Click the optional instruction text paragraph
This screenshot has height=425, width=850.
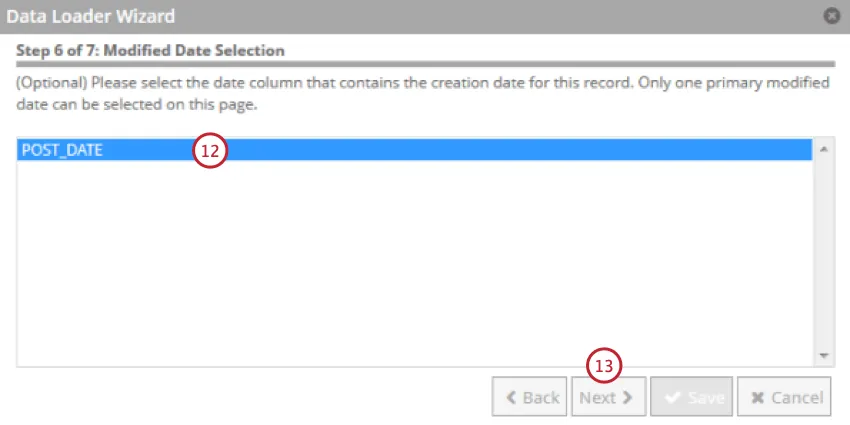click(400, 94)
